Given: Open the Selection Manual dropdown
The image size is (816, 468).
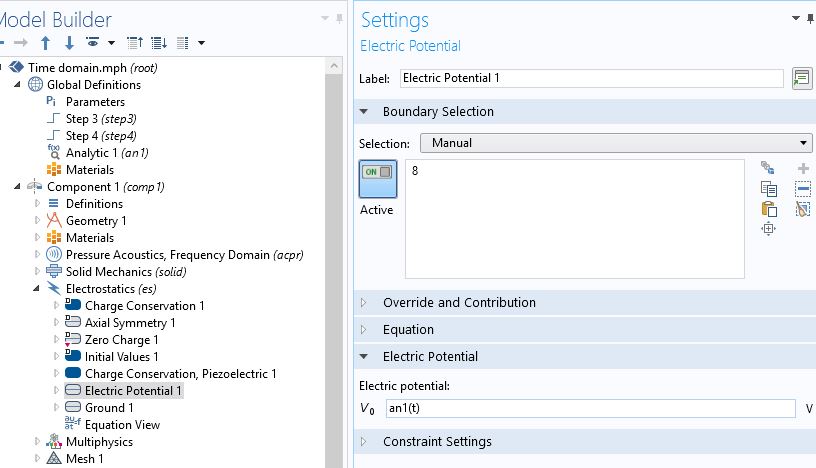Looking at the screenshot, I should point(615,143).
